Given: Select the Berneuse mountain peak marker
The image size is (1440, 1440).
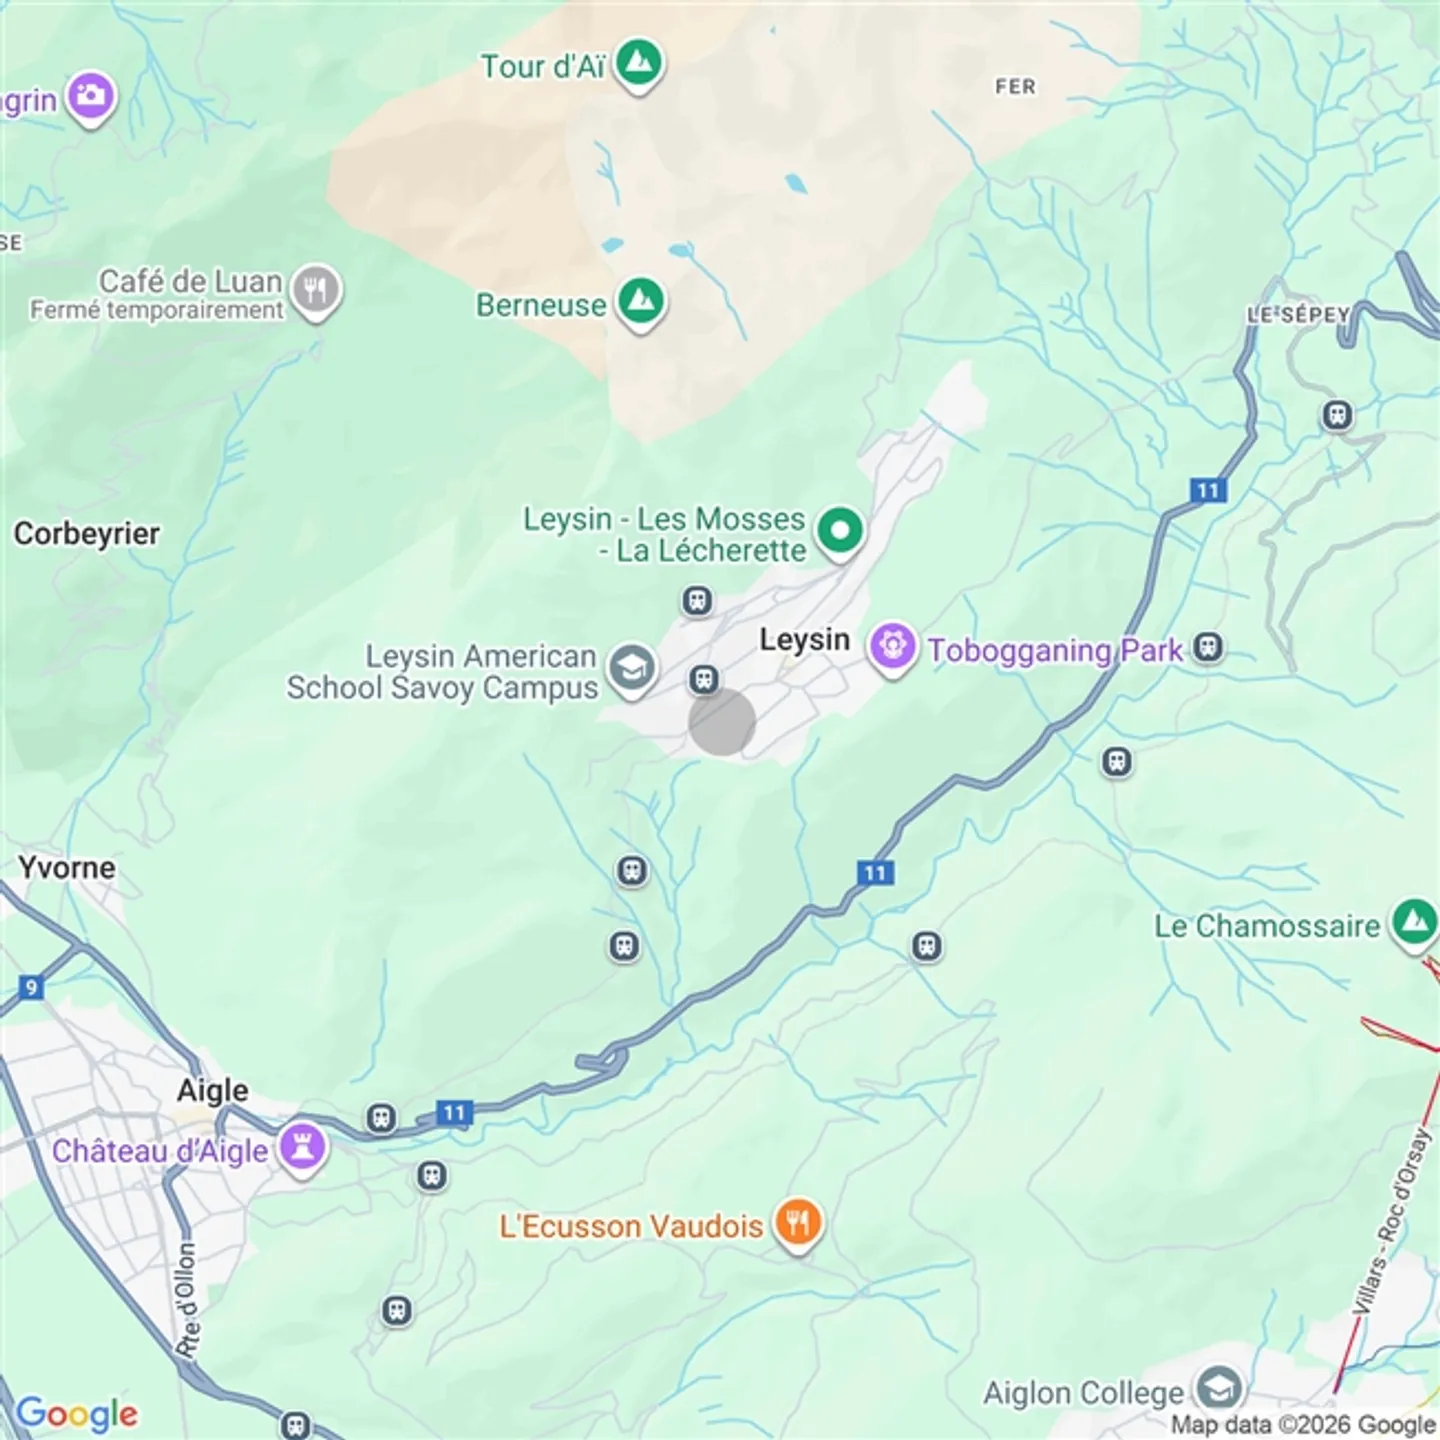Looking at the screenshot, I should click(x=641, y=303).
